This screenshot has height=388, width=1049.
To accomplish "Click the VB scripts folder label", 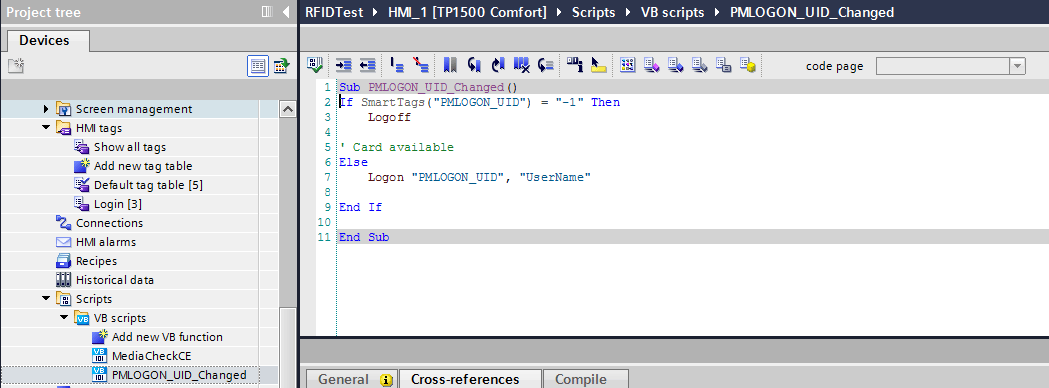I will tap(120, 318).
